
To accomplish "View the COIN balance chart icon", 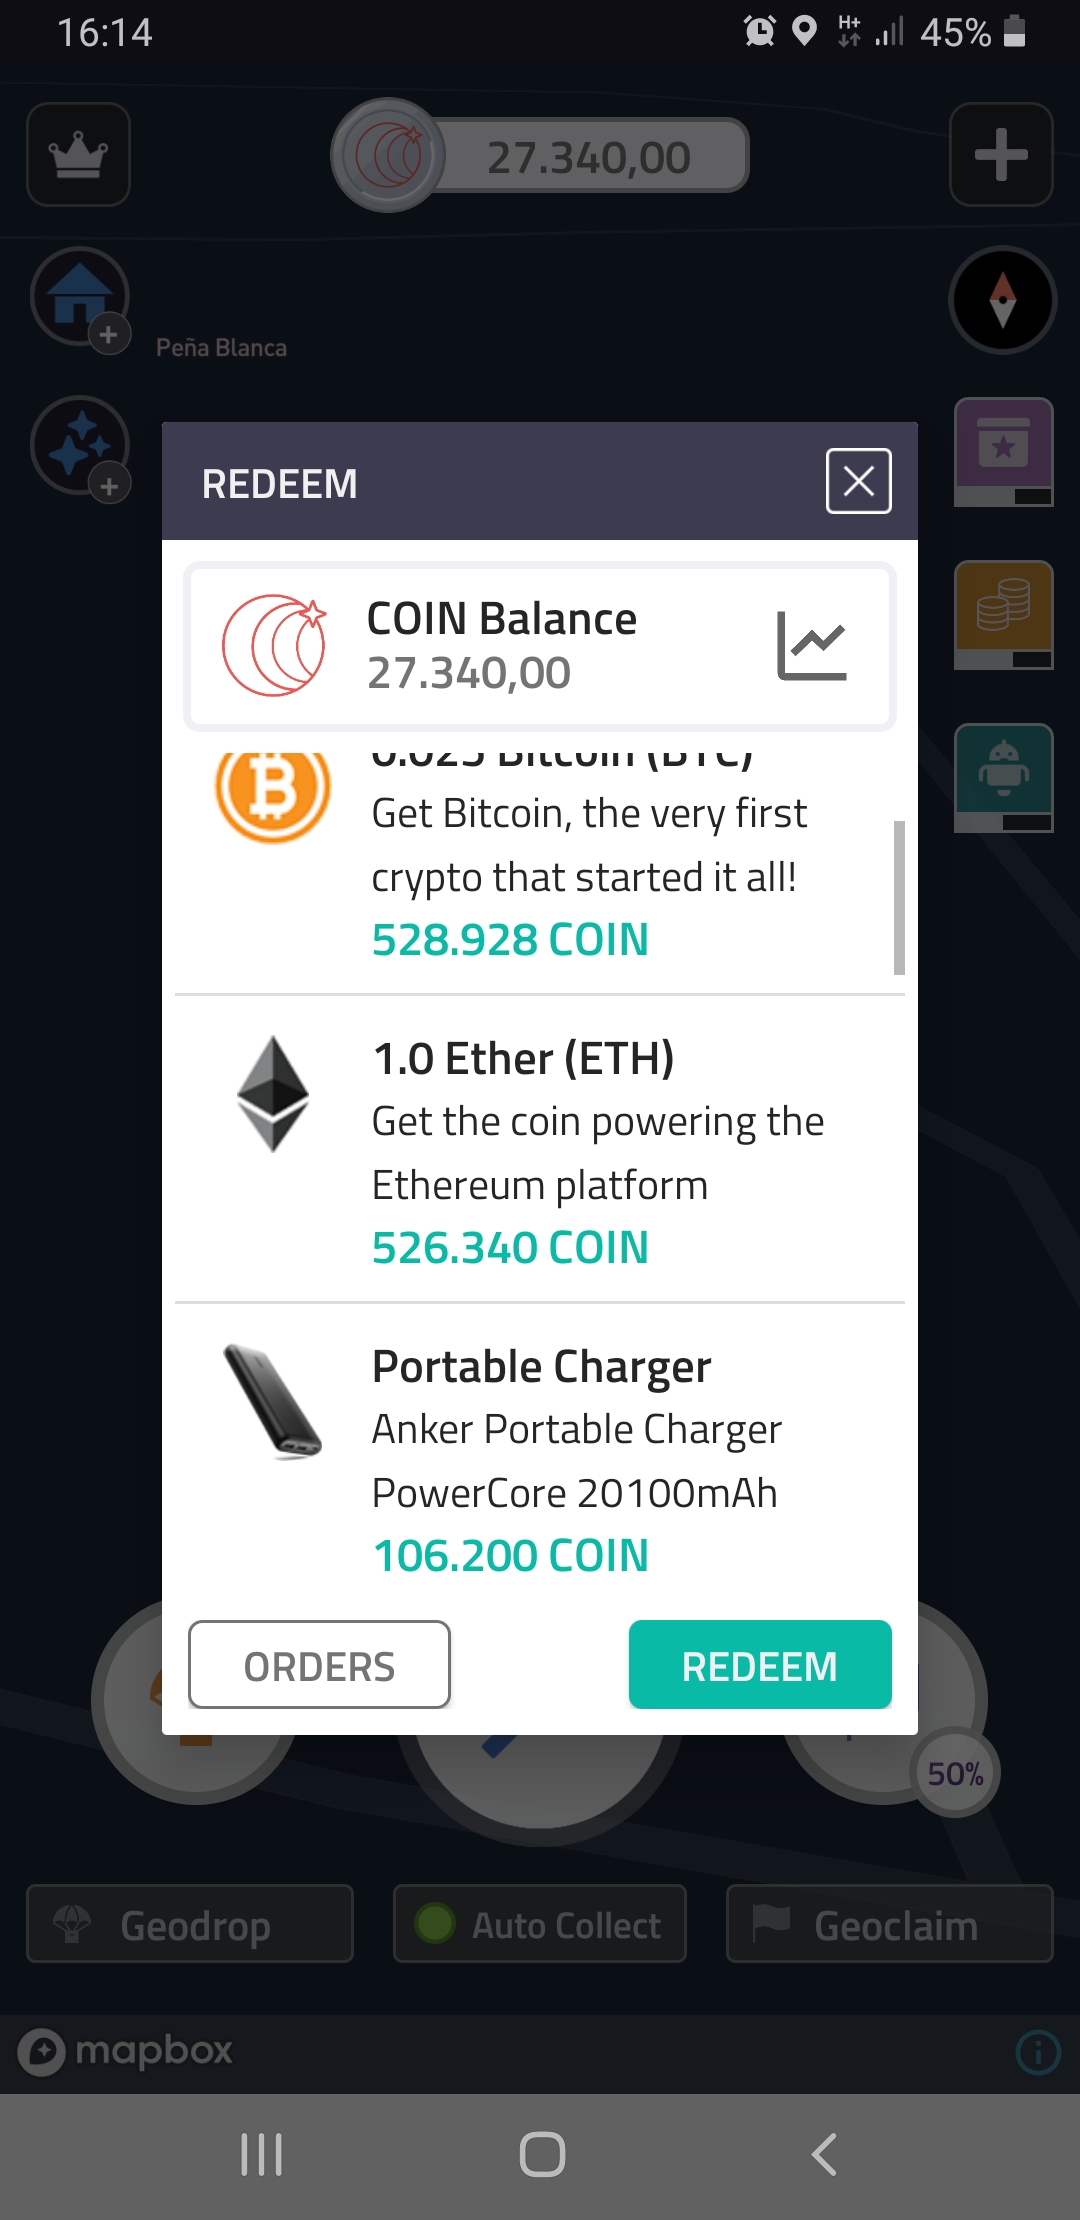I will [812, 646].
